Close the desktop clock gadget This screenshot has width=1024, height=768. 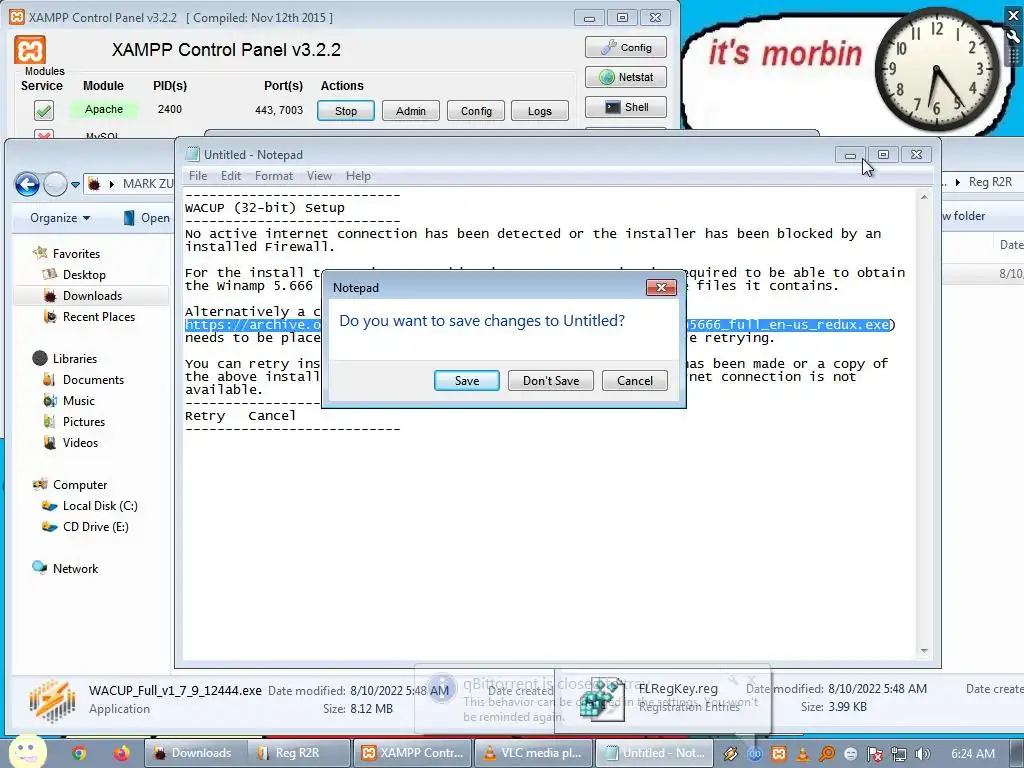pyautogui.click(x=1014, y=15)
